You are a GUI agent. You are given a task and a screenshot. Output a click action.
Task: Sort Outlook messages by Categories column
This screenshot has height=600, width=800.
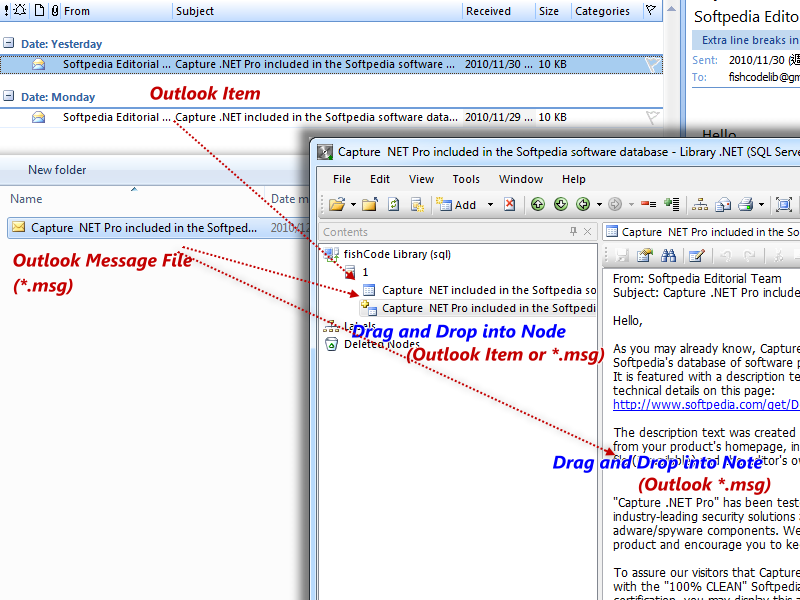coord(606,11)
